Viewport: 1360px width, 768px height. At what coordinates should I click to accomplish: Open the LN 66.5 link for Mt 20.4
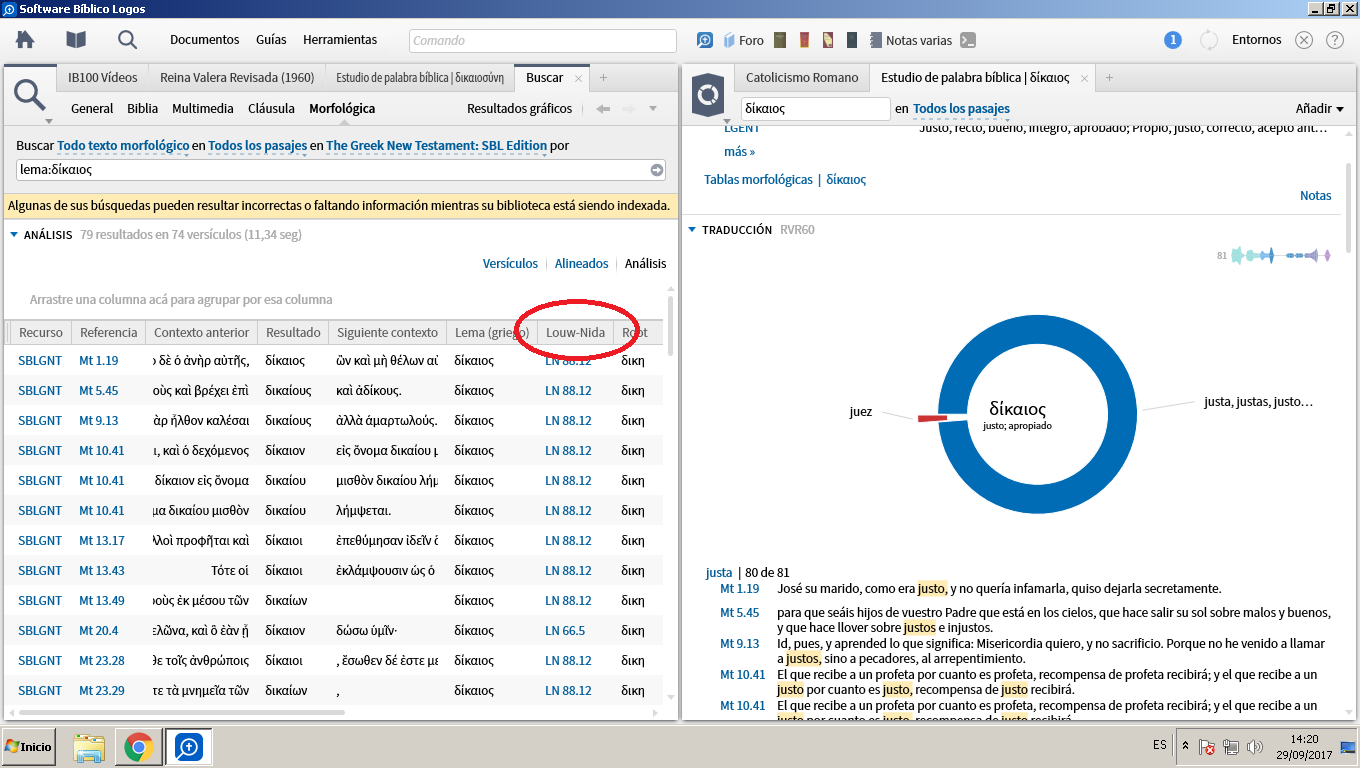[x=565, y=630]
